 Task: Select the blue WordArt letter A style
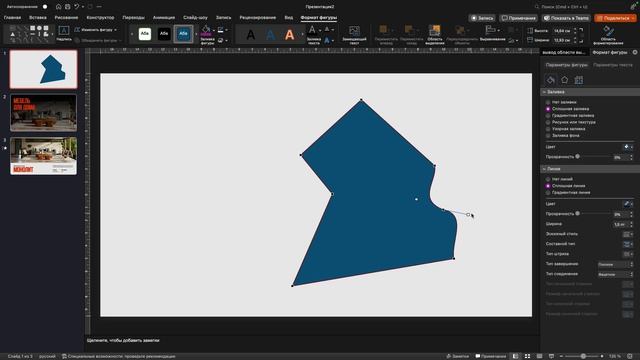270,35
